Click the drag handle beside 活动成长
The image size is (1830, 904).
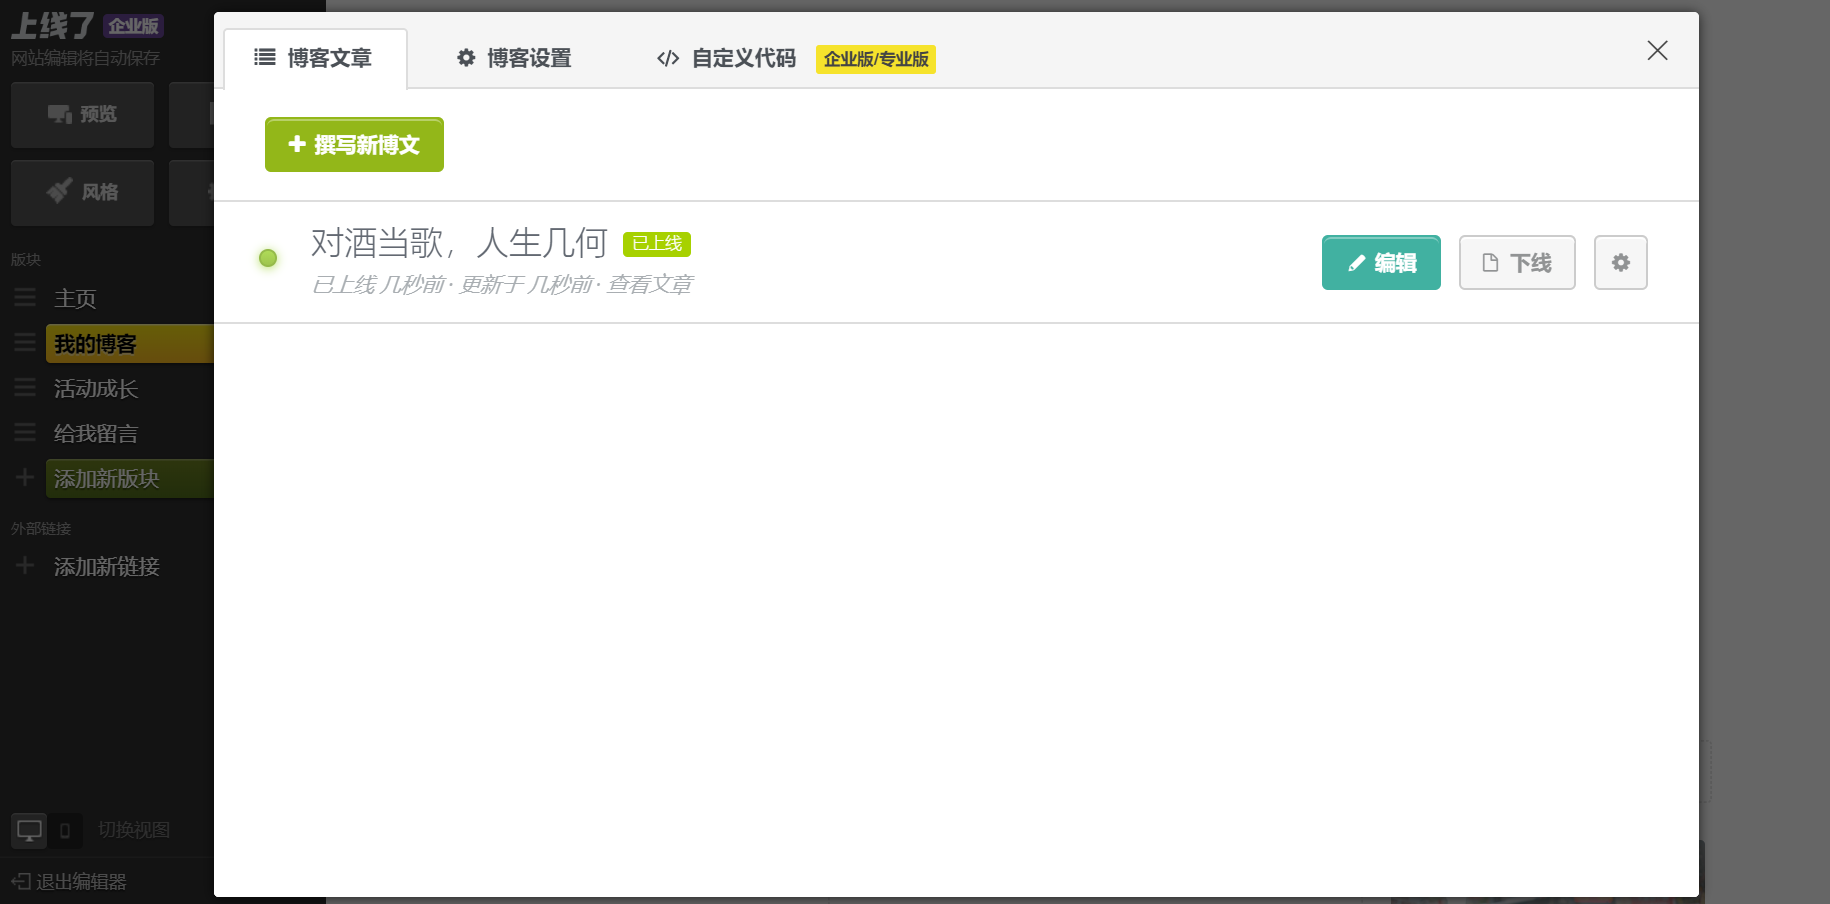[x=25, y=388]
